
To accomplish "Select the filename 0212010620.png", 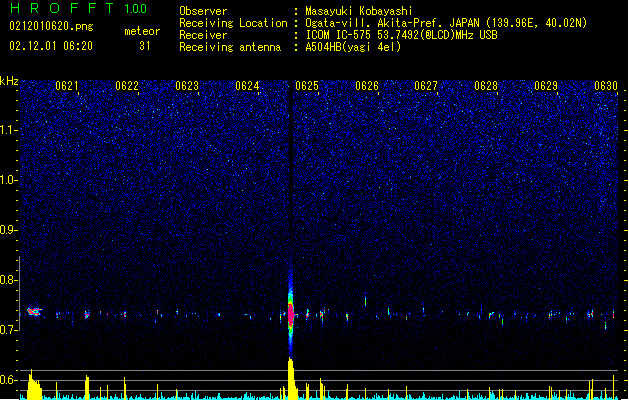I will pos(51,26).
